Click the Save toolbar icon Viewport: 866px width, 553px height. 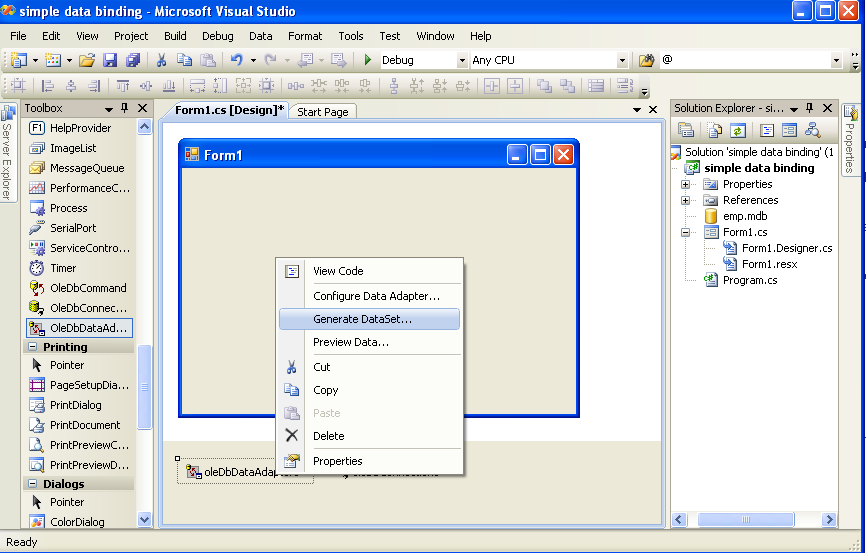click(110, 60)
